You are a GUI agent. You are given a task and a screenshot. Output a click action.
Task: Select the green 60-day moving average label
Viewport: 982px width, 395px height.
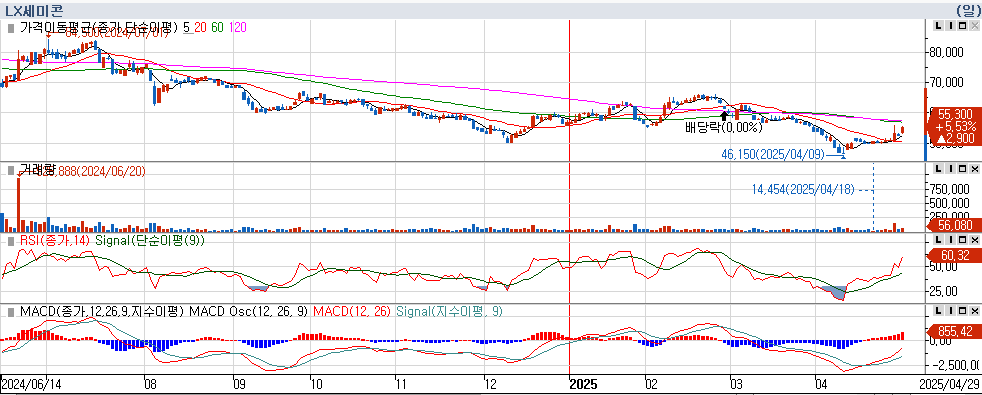(217, 28)
